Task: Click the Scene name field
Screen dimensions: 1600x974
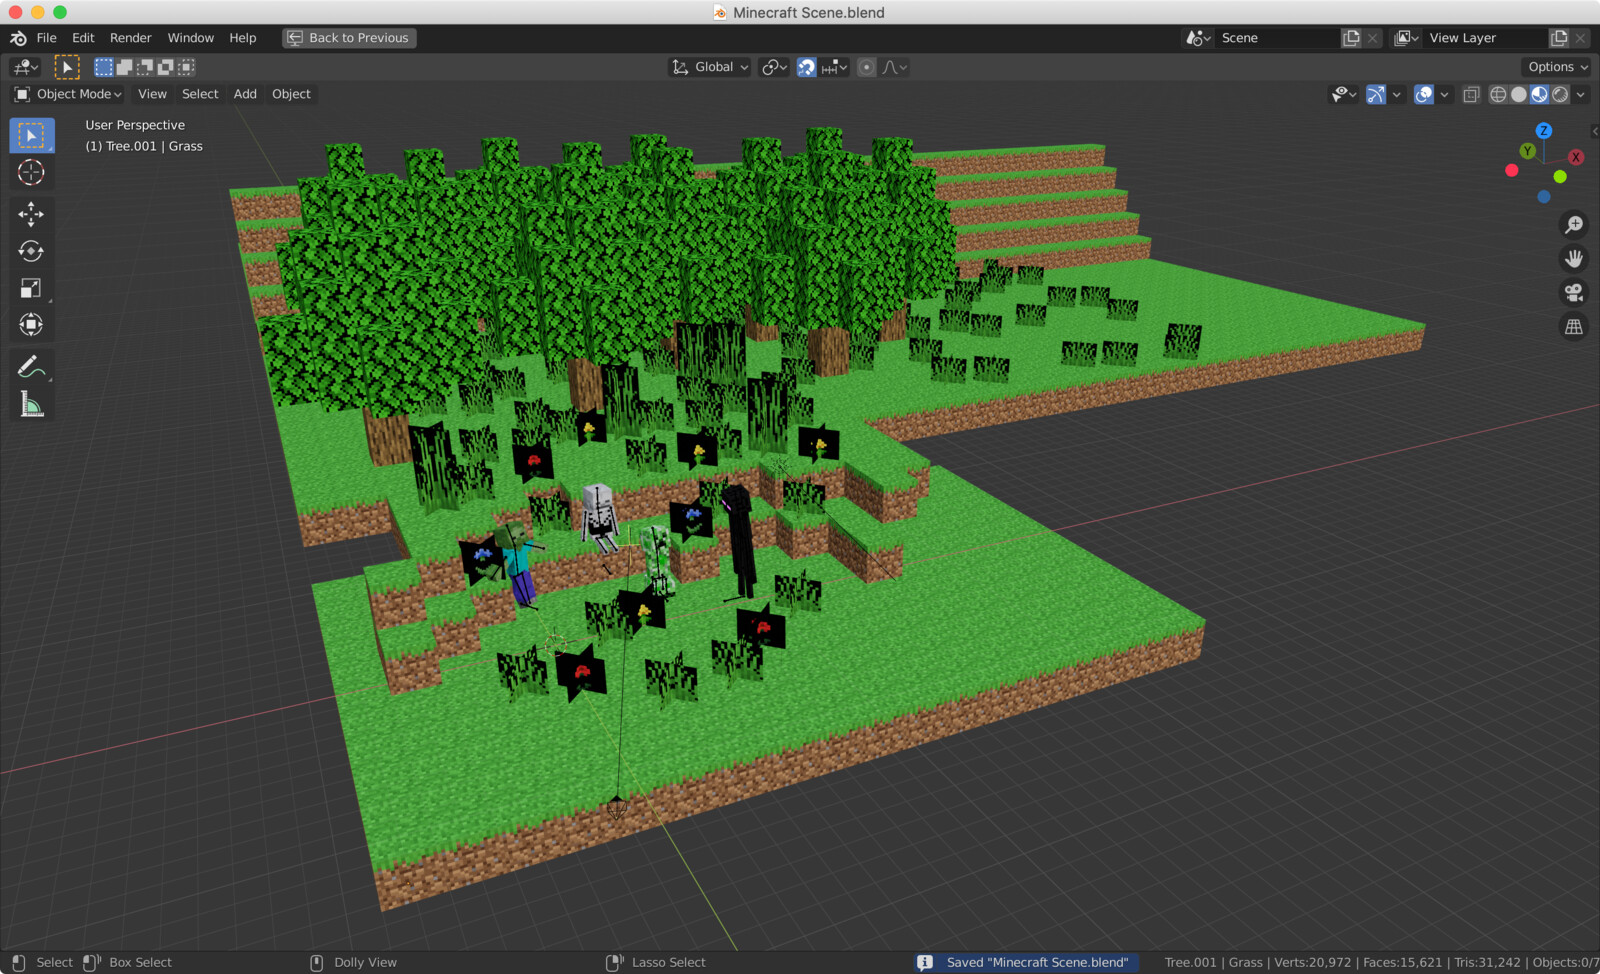Action: (x=1277, y=38)
